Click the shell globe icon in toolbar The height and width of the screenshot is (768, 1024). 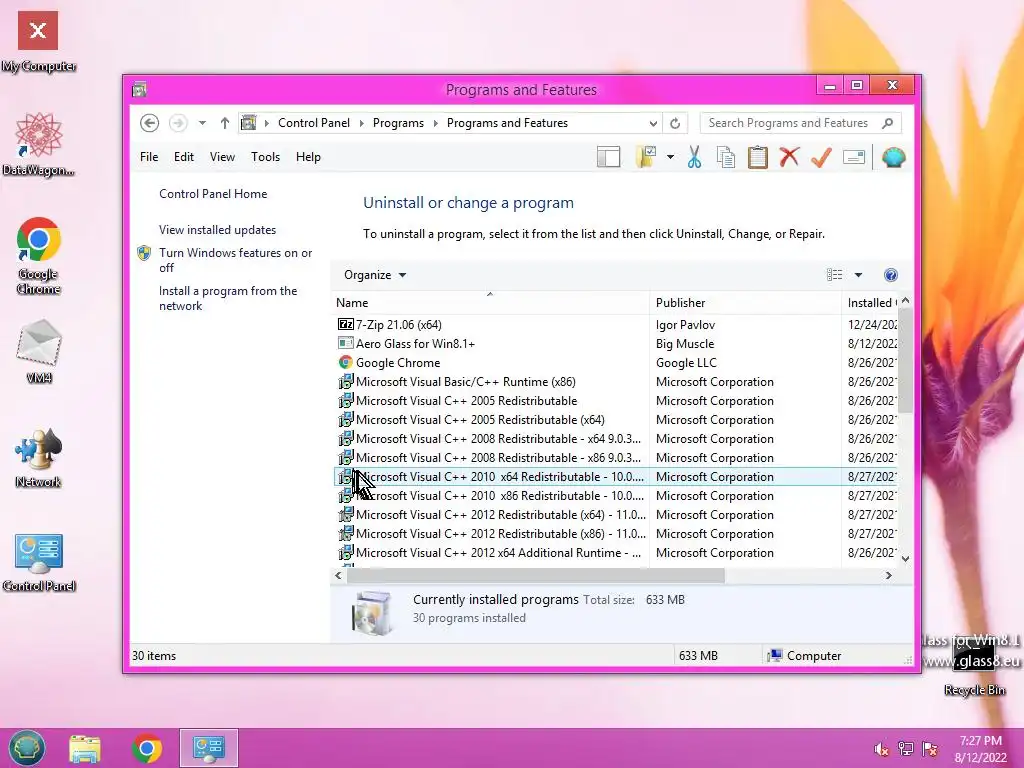tap(893, 157)
